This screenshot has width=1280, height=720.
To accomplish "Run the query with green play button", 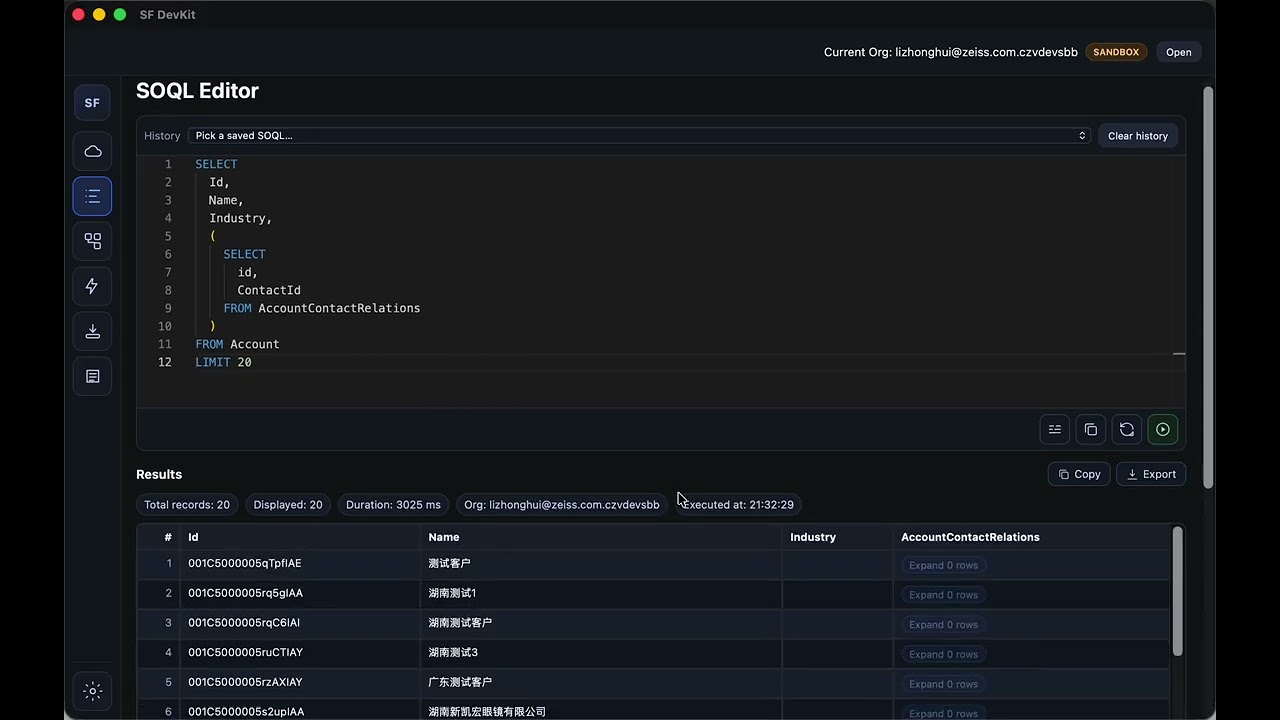I will pyautogui.click(x=1163, y=430).
